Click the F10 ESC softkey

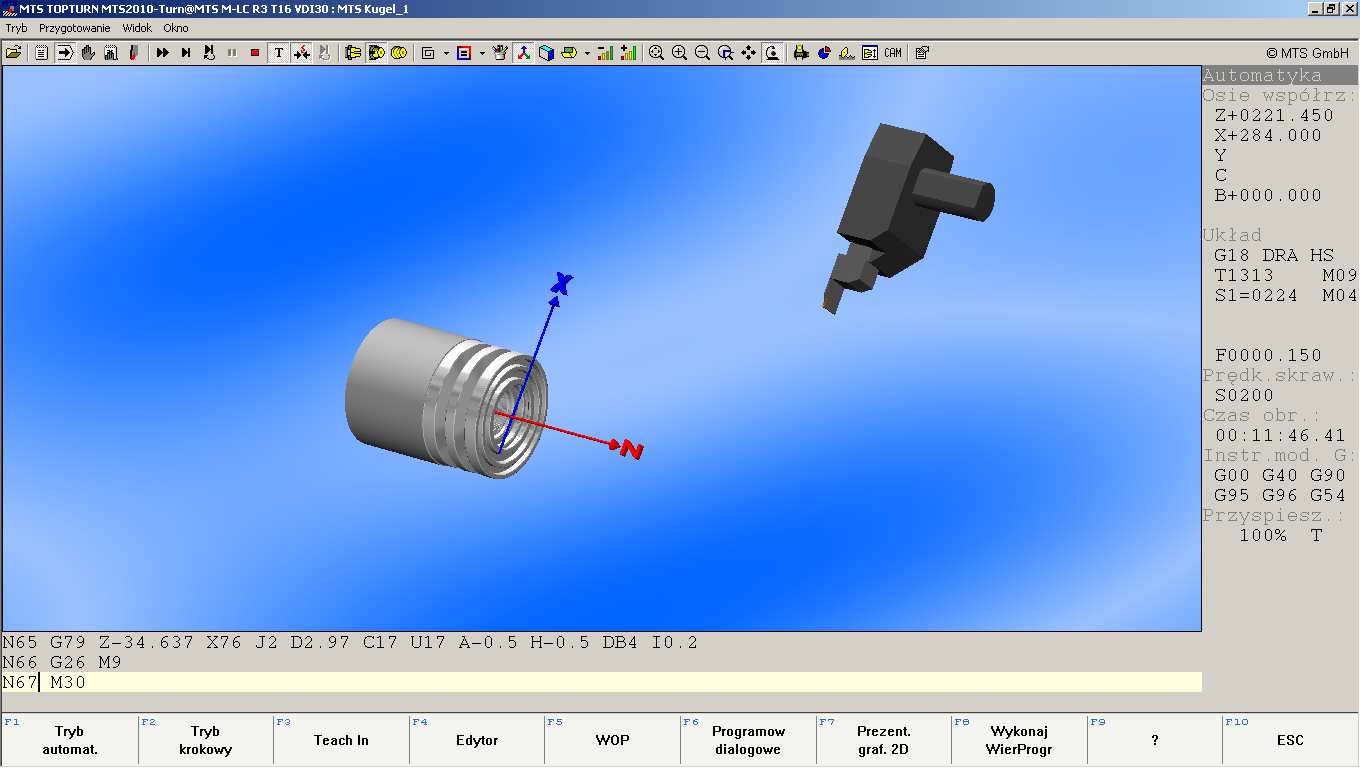pyautogui.click(x=1291, y=740)
